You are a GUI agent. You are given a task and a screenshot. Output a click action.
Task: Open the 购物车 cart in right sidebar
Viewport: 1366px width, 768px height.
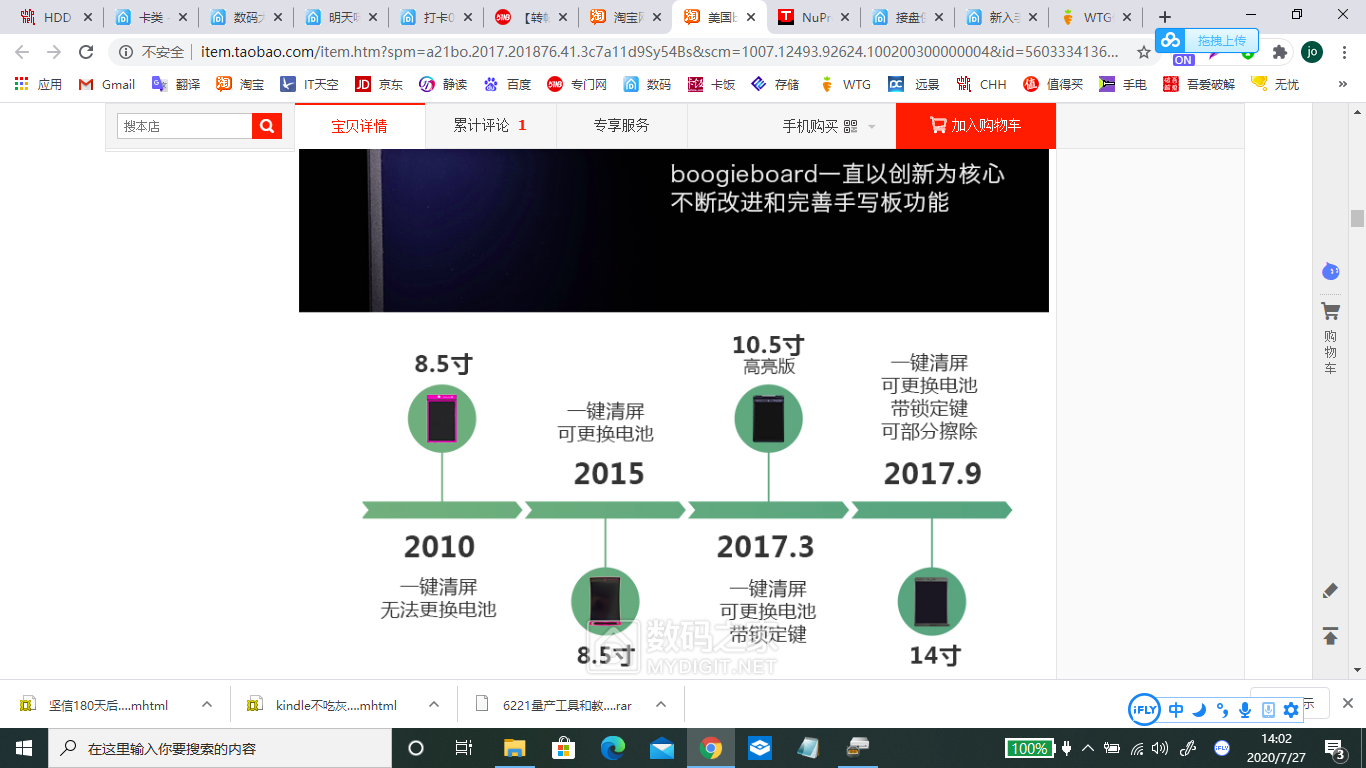tap(1330, 338)
